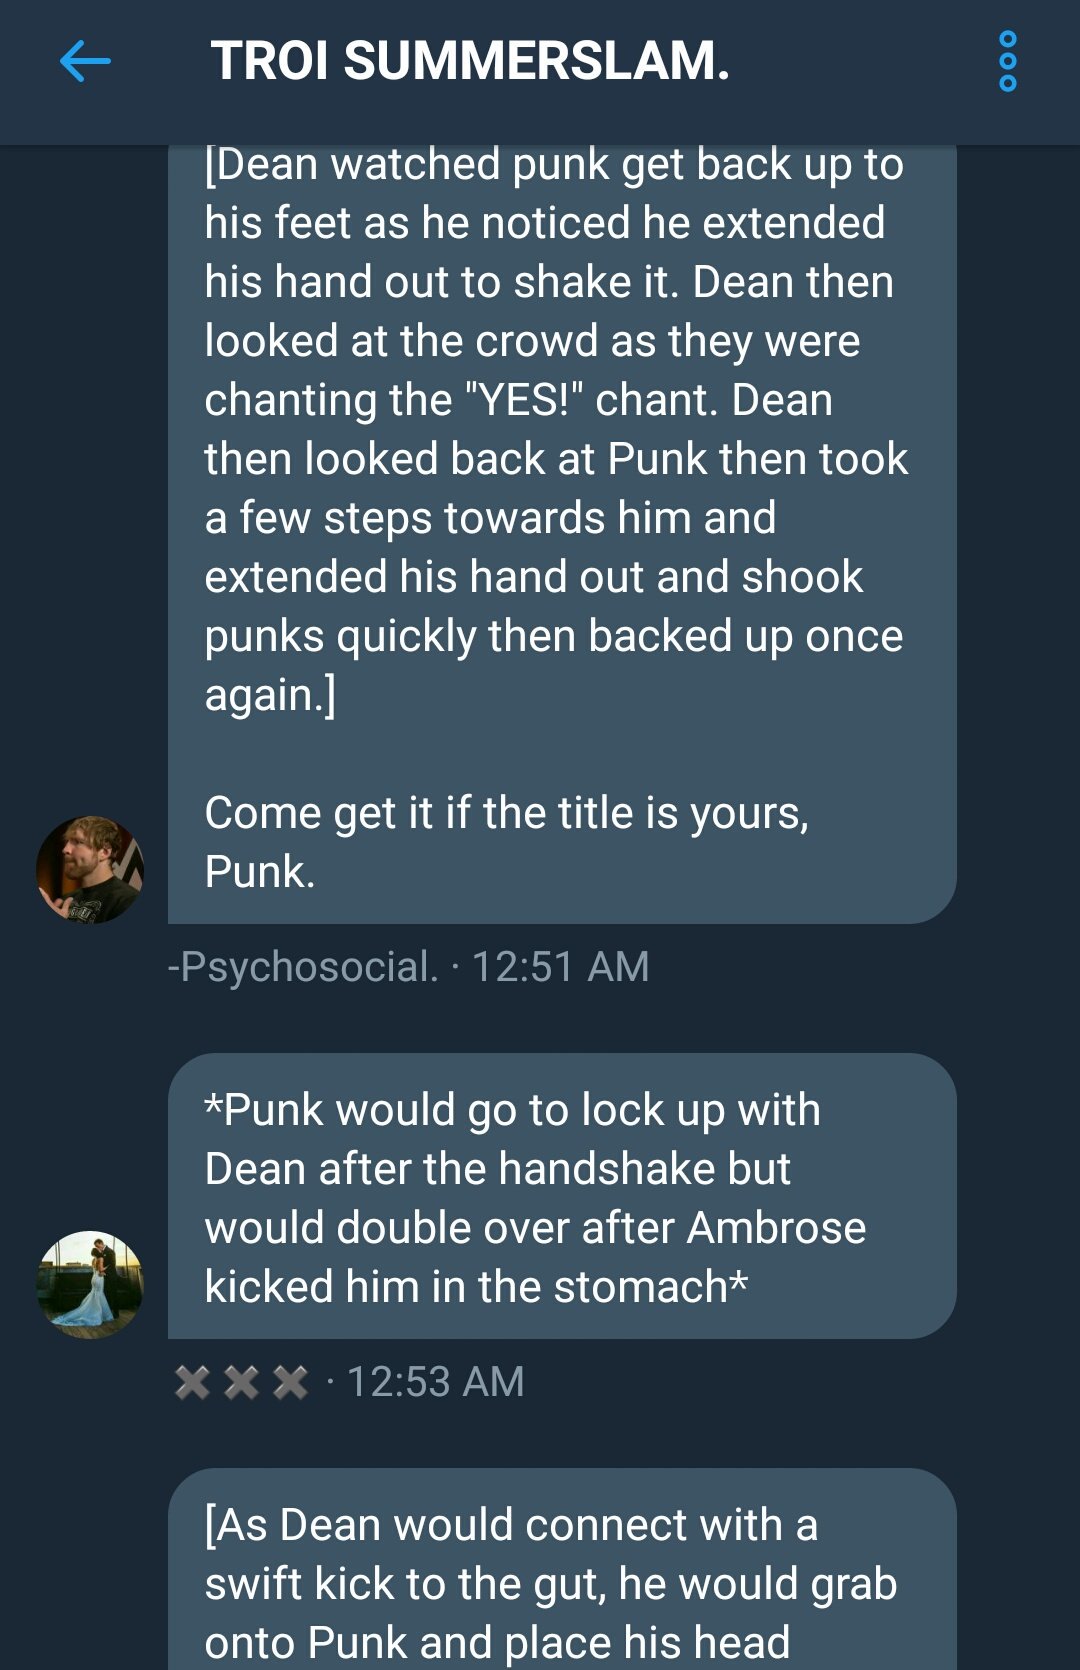
Task: Tap the middle X emoji in sender name
Action: pyautogui.click(x=241, y=1382)
